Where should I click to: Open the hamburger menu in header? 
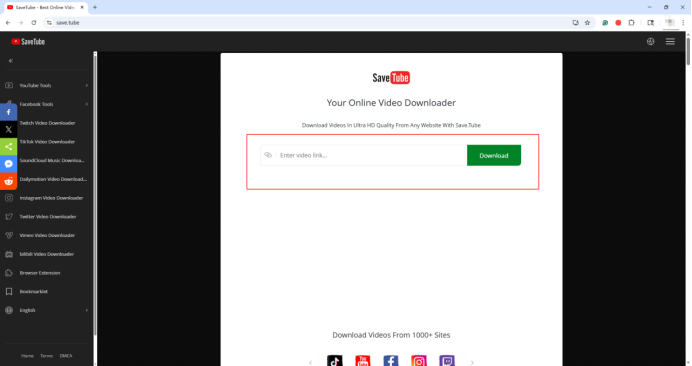(670, 42)
